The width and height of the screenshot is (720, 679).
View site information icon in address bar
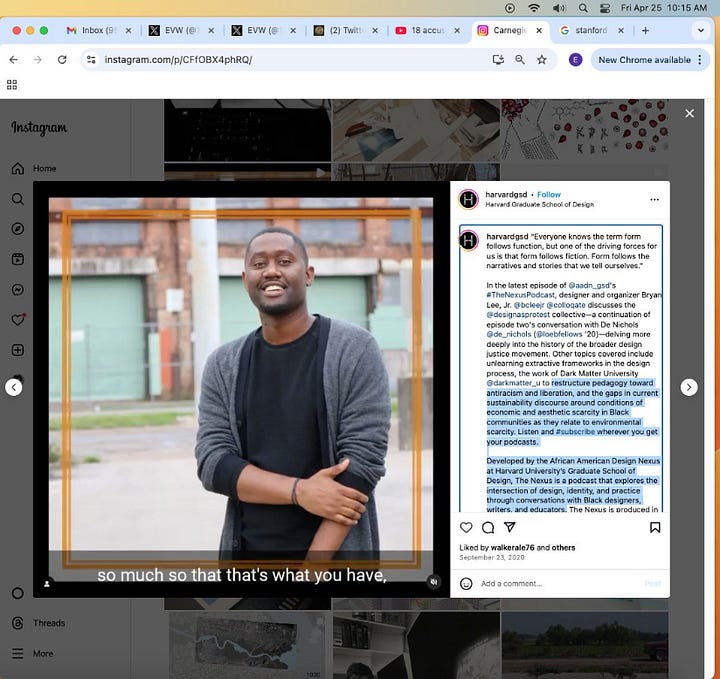tap(91, 60)
